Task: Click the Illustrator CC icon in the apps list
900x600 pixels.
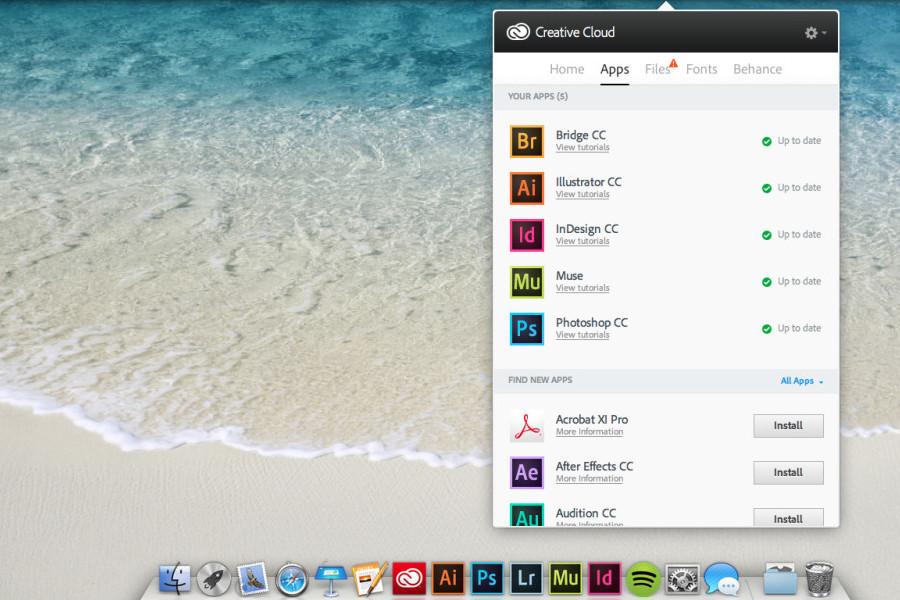Action: coord(527,188)
